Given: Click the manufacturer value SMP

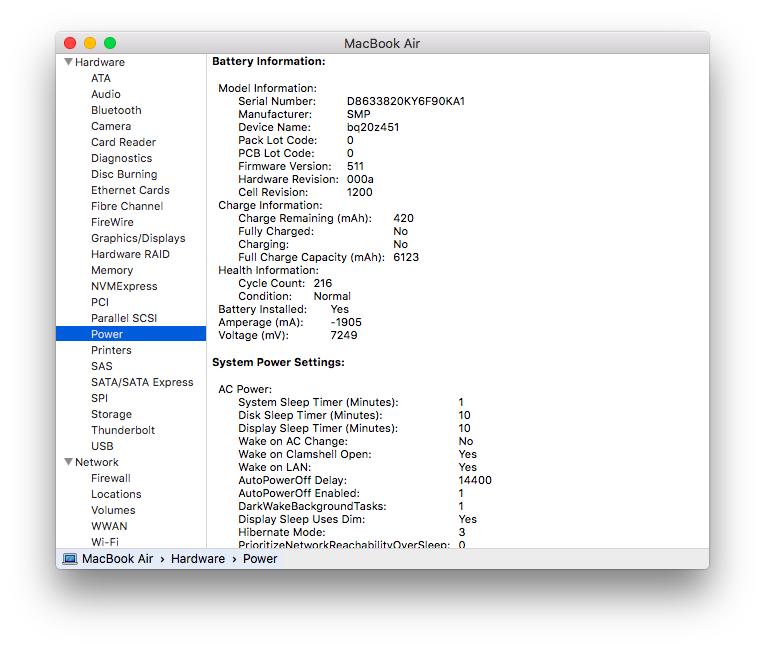Looking at the screenshot, I should click(359, 114).
